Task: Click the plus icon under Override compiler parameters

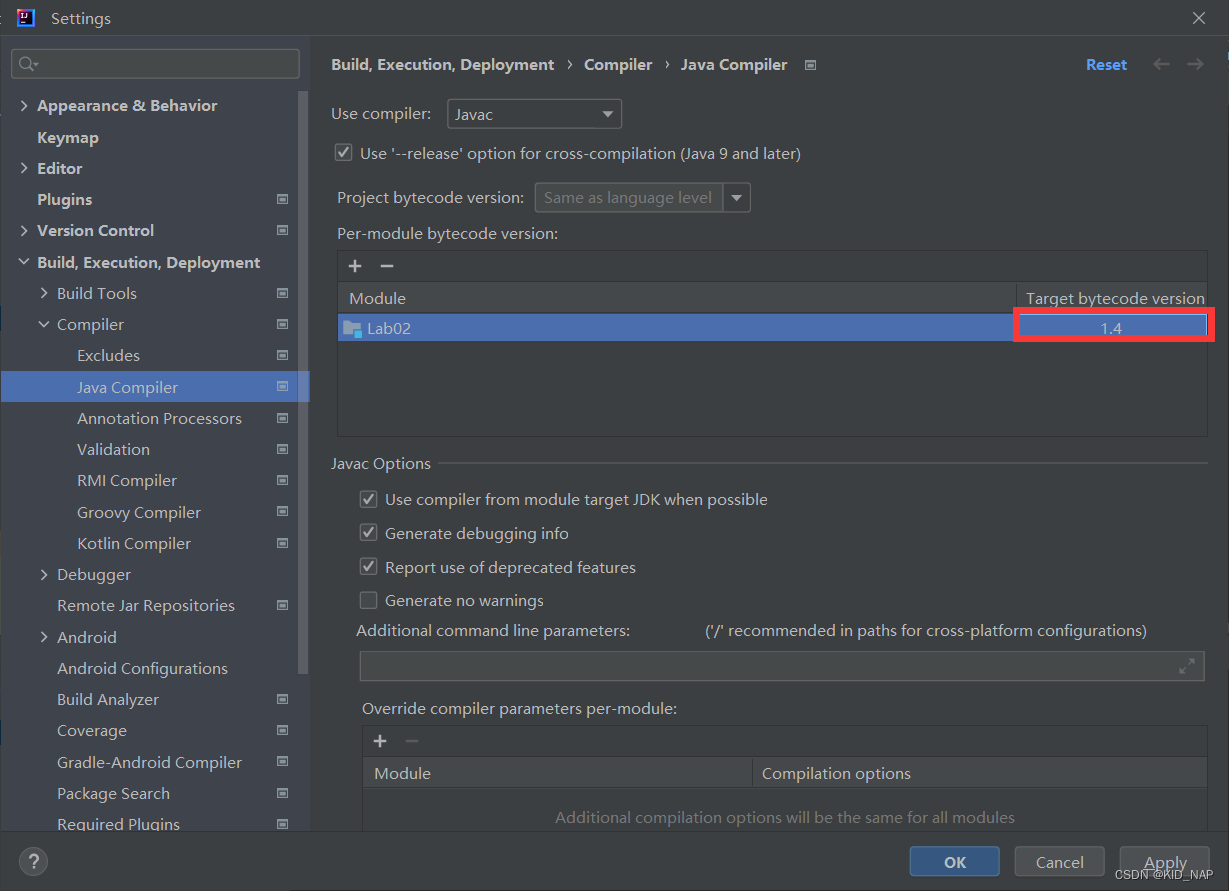Action: pyautogui.click(x=380, y=741)
